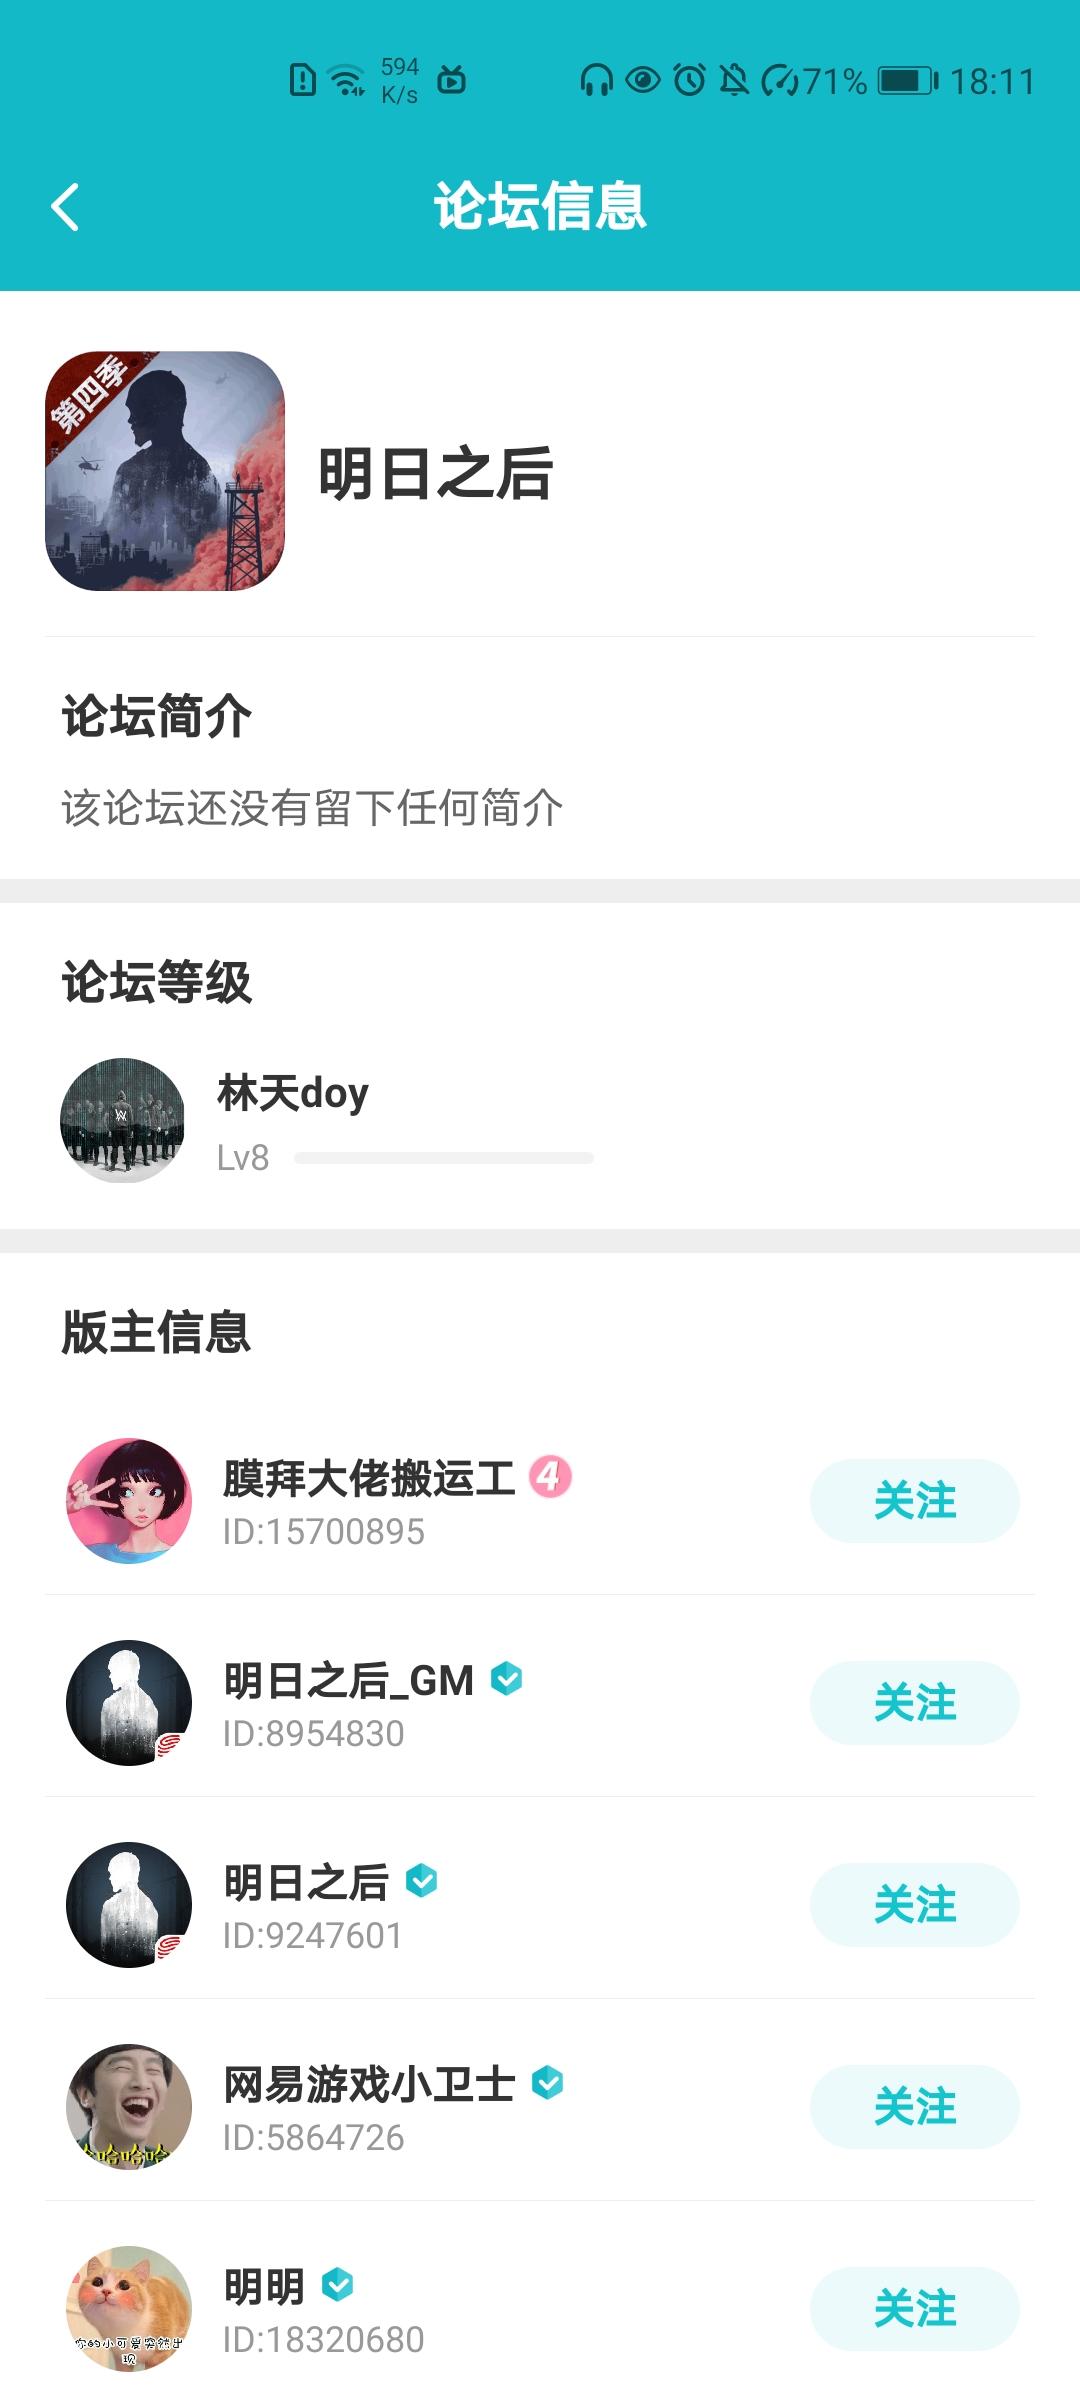Open the 明日之后 game forum icon

[165, 471]
